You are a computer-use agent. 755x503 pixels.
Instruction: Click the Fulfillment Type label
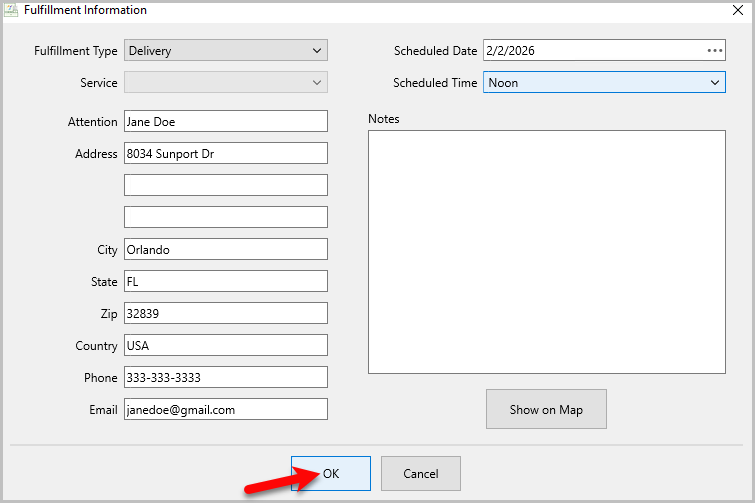pos(76,51)
